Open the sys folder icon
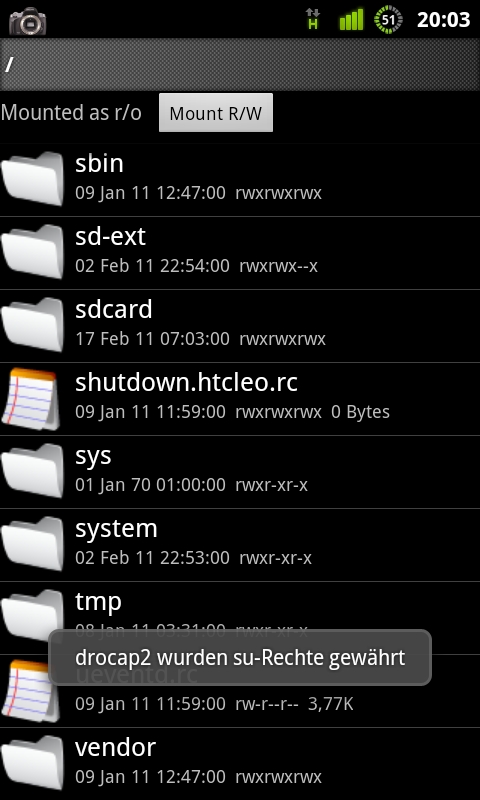 pyautogui.click(x=33, y=470)
